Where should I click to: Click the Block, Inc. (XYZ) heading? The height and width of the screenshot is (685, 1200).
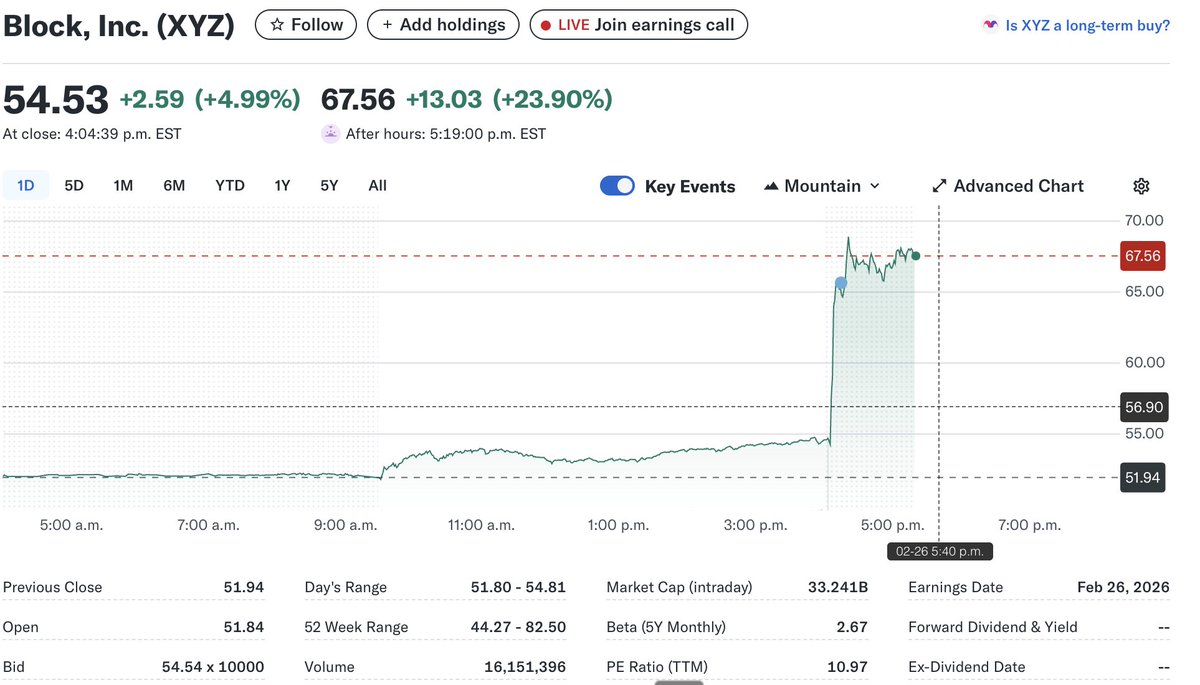[x=119, y=26]
